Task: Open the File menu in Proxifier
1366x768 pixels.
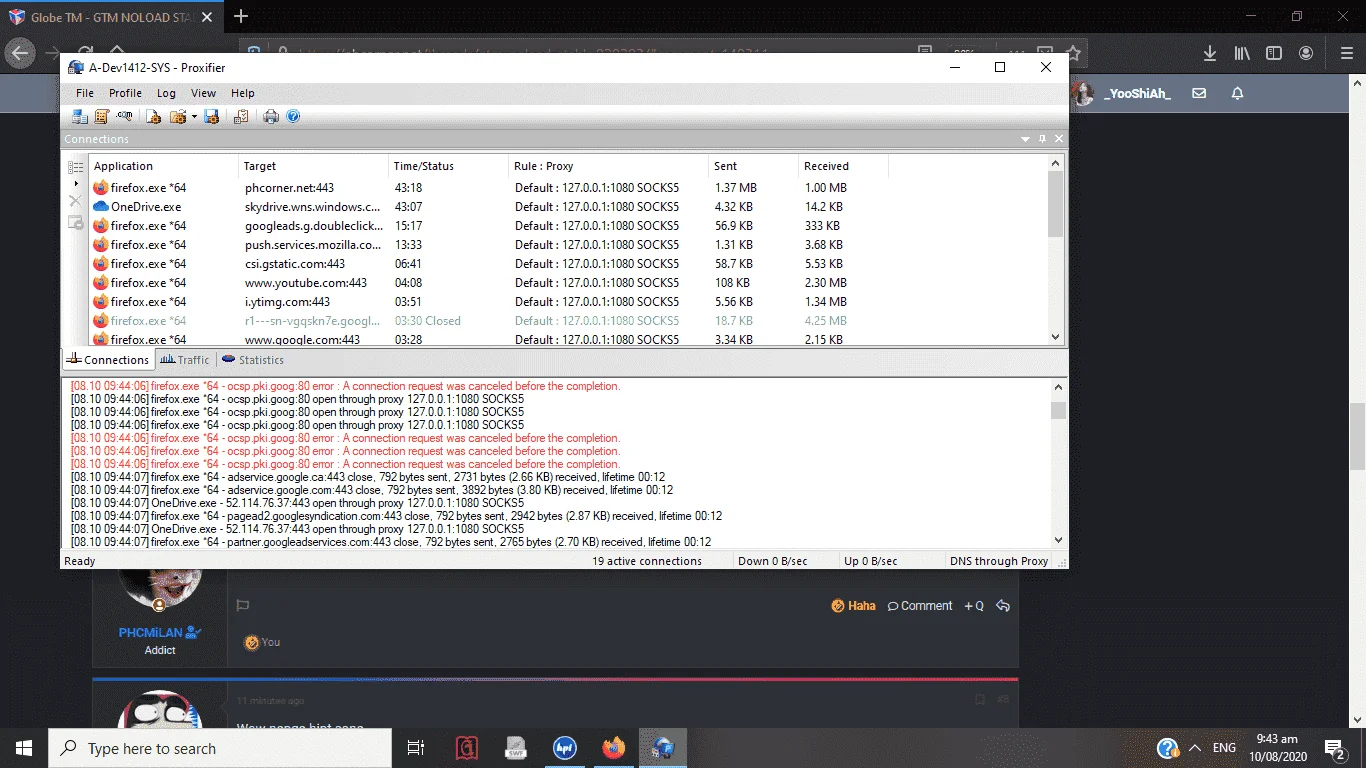Action: point(85,93)
